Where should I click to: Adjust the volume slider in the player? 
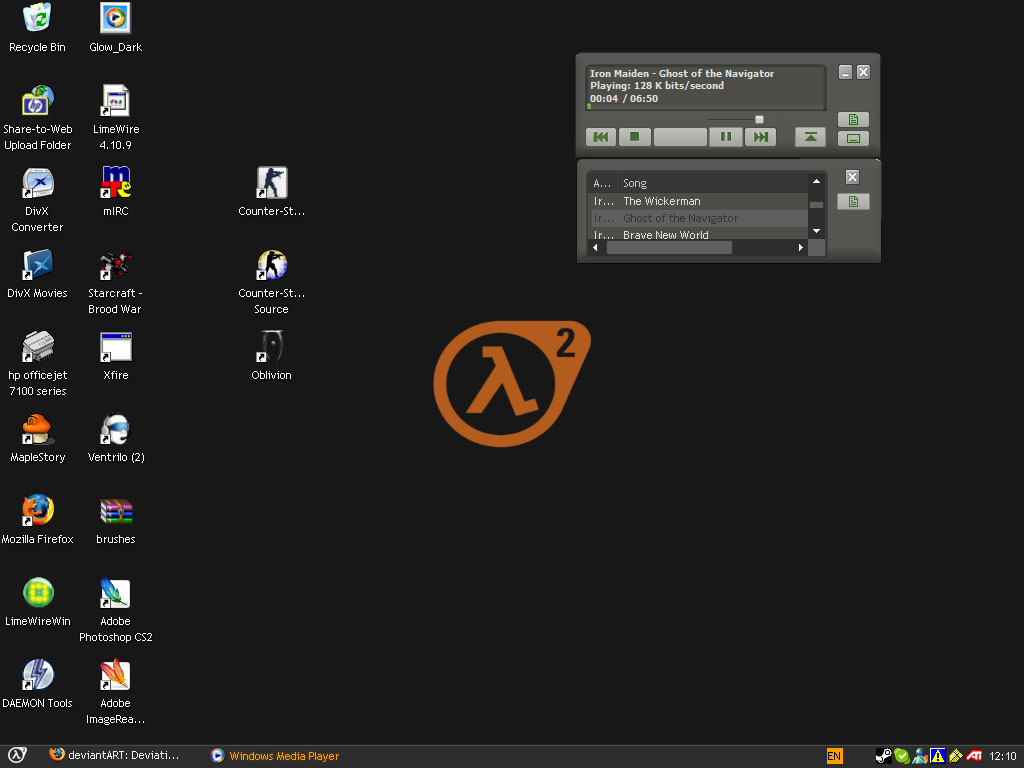758,118
